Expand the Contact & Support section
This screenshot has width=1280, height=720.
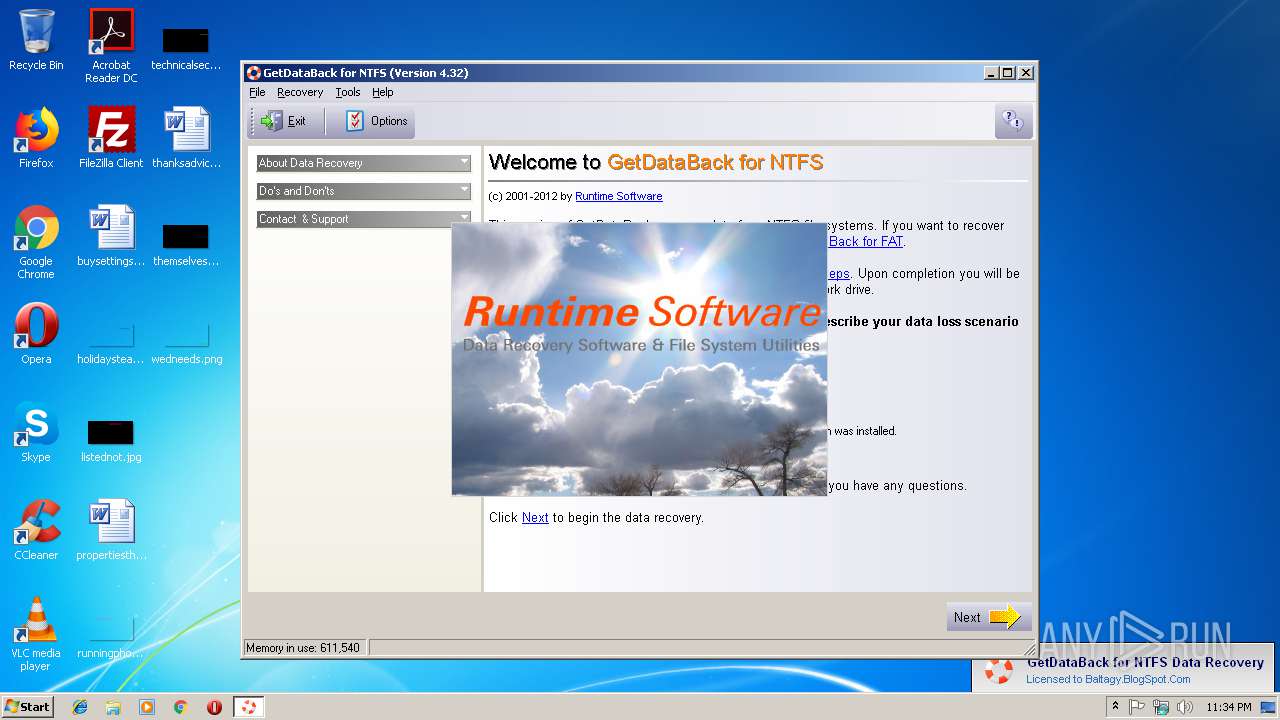tap(363, 219)
